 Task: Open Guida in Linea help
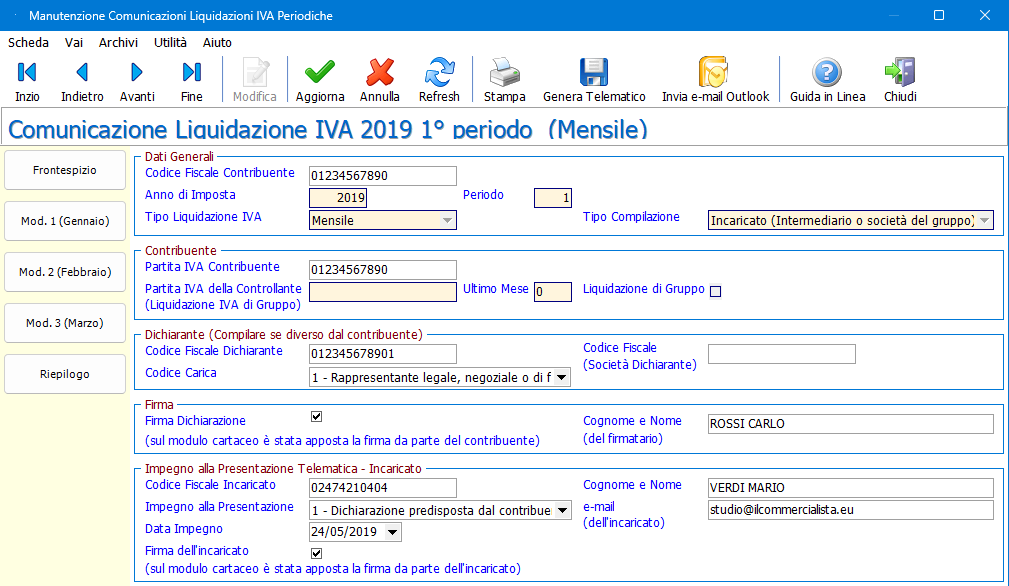828,80
